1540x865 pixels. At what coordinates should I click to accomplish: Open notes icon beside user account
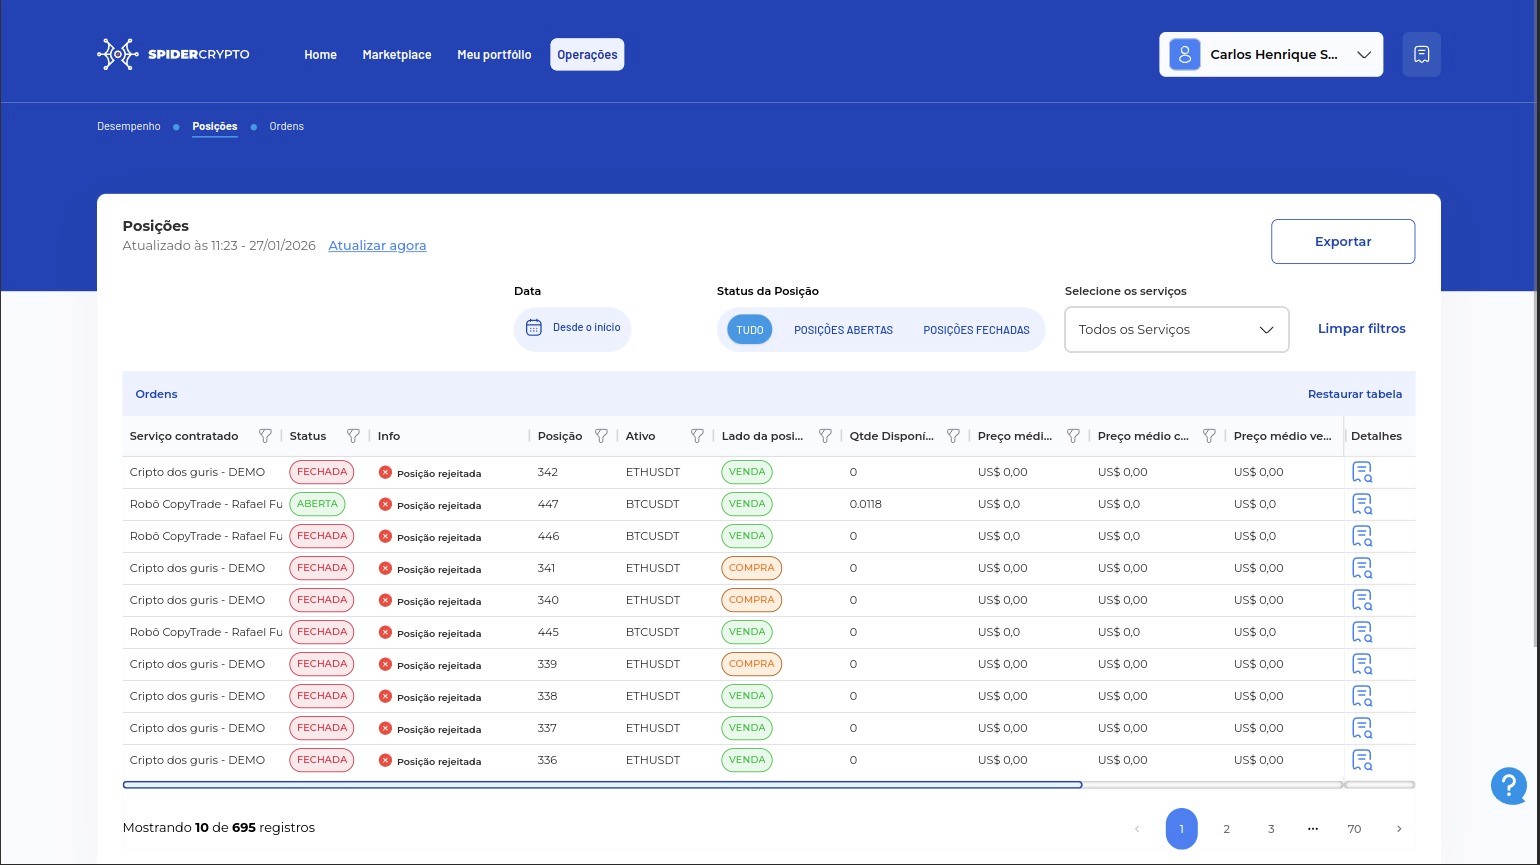click(1421, 55)
